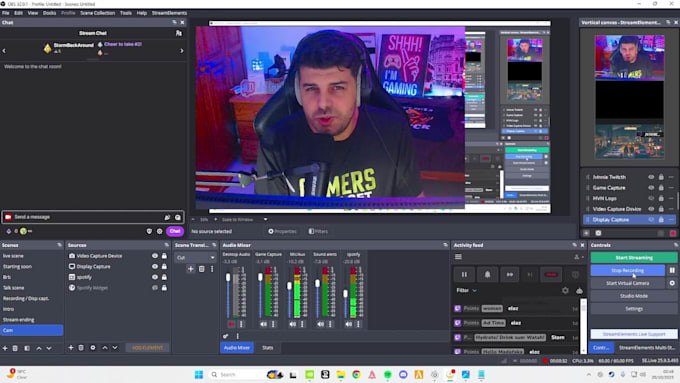Image resolution: width=680 pixels, height=383 pixels.
Task: Adjust the Mic/Aux volume slider
Action: (289, 286)
